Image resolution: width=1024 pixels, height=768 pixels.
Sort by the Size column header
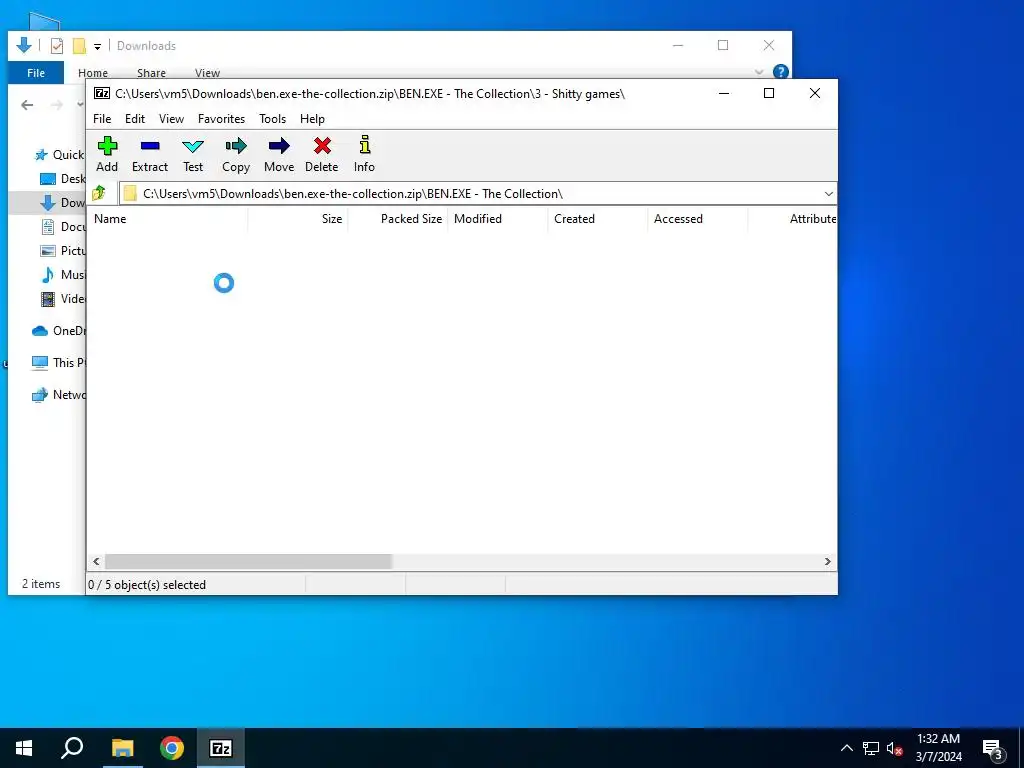point(298,219)
